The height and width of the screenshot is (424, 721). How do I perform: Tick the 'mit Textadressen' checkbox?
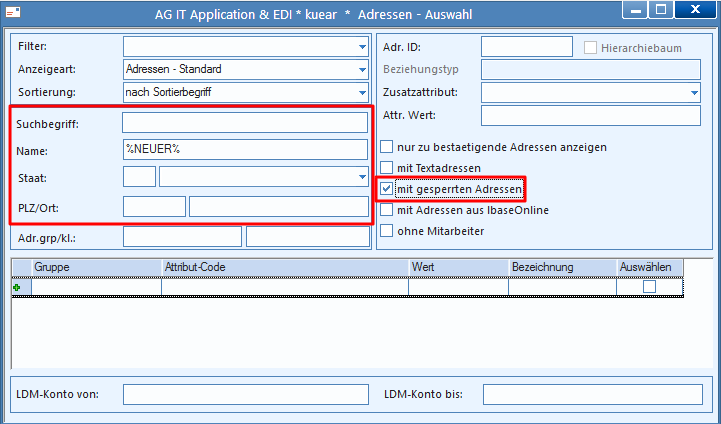point(387,168)
